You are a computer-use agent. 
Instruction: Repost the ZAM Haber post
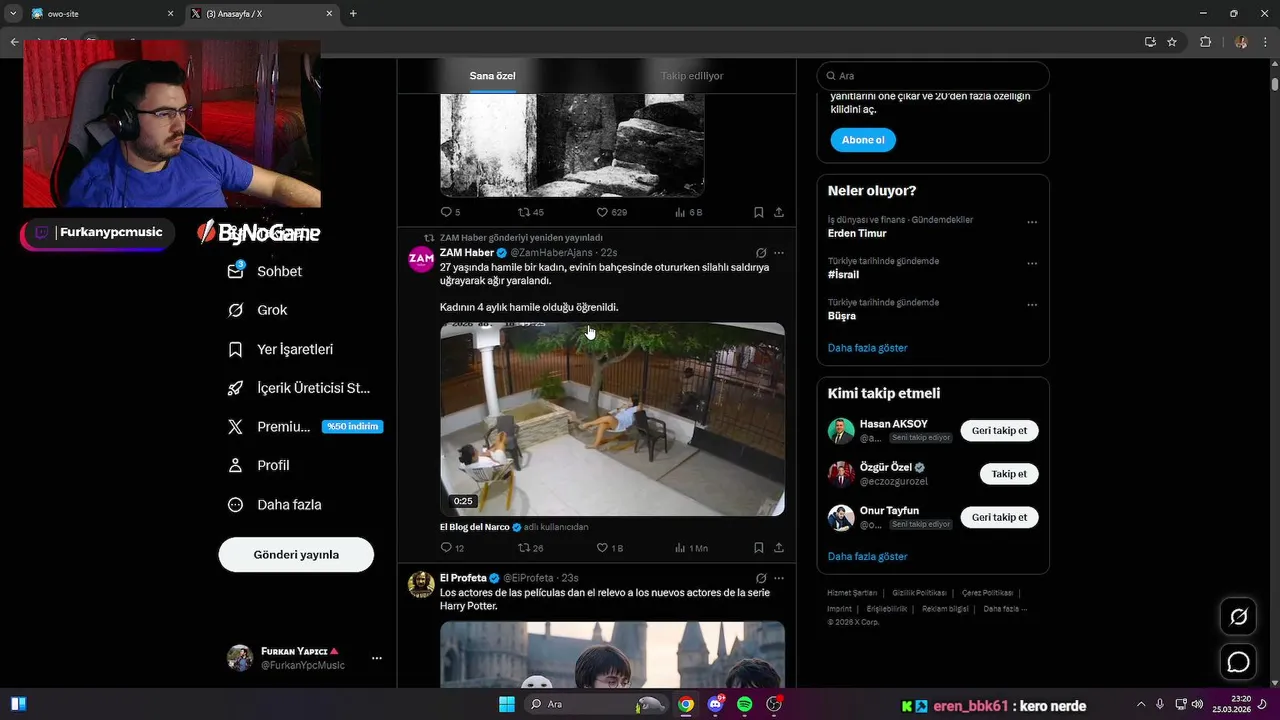[531, 548]
